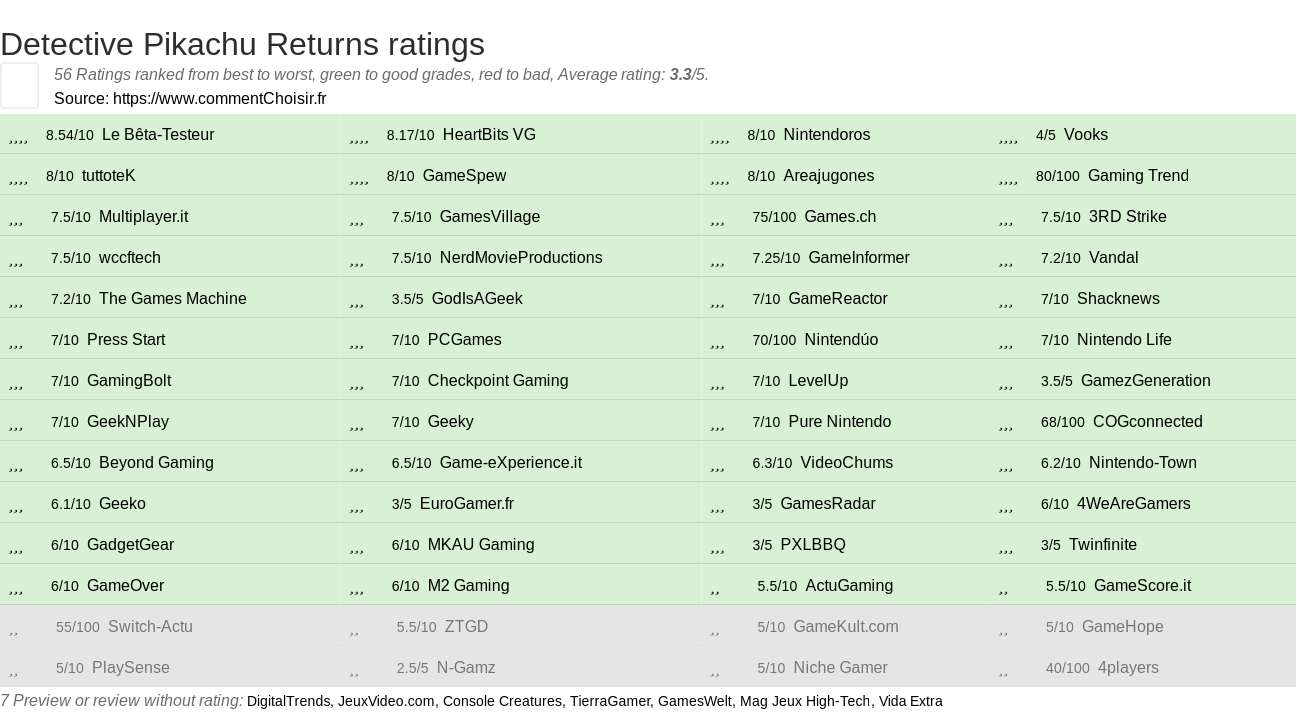Click star rating icons beside Switch-Actu
The image size is (1296, 712).
(14, 629)
